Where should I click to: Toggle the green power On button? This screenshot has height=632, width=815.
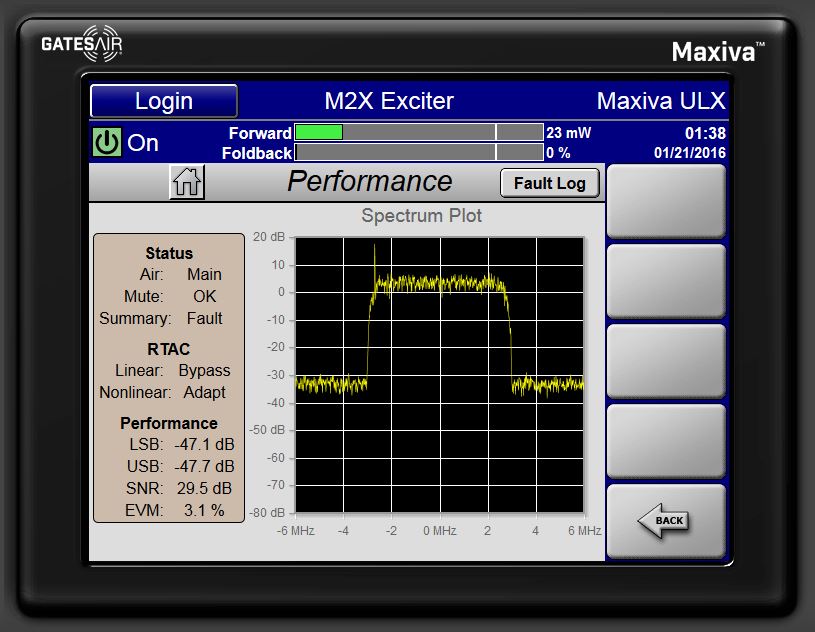point(107,142)
